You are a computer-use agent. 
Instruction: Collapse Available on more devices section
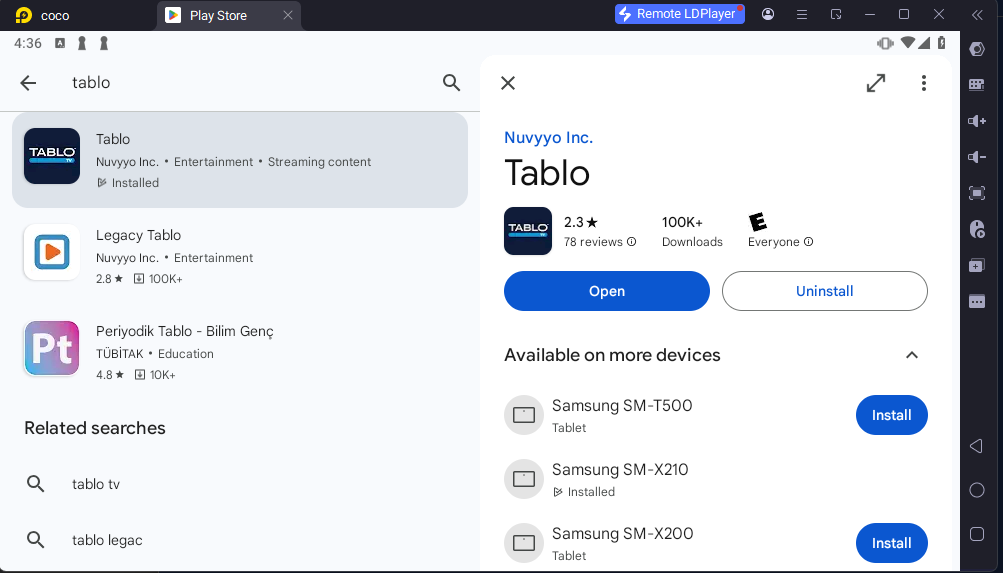click(911, 355)
